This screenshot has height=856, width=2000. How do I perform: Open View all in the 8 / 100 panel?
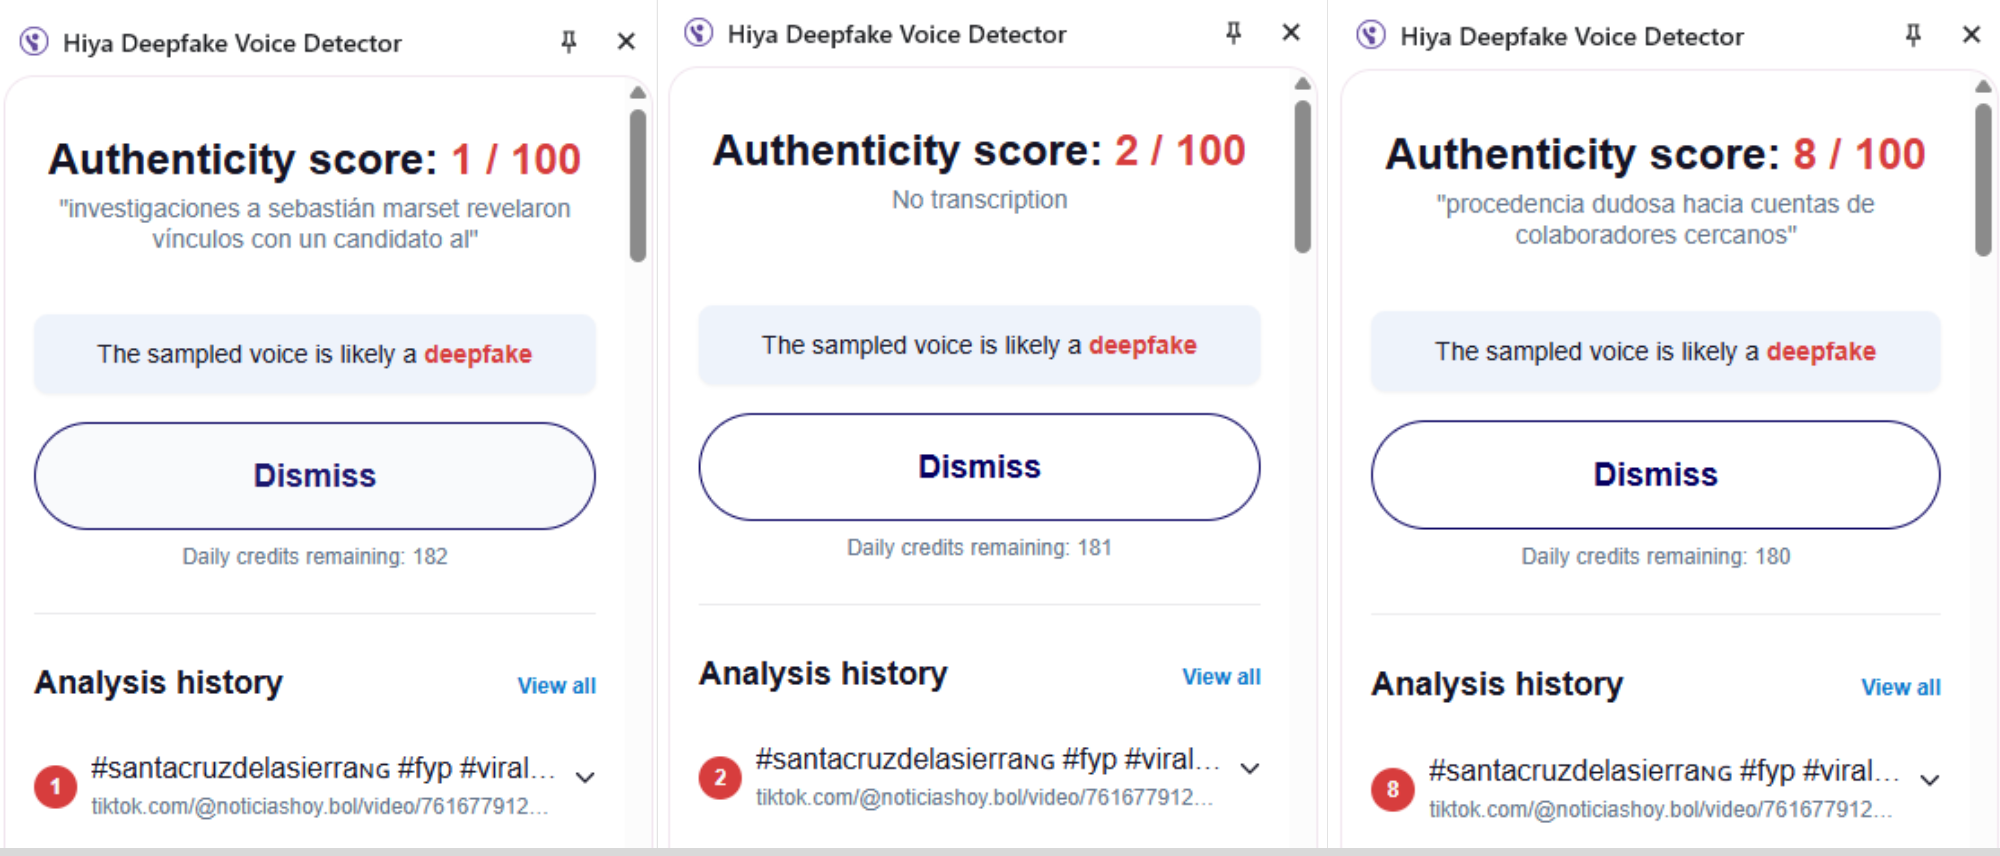tap(1900, 687)
